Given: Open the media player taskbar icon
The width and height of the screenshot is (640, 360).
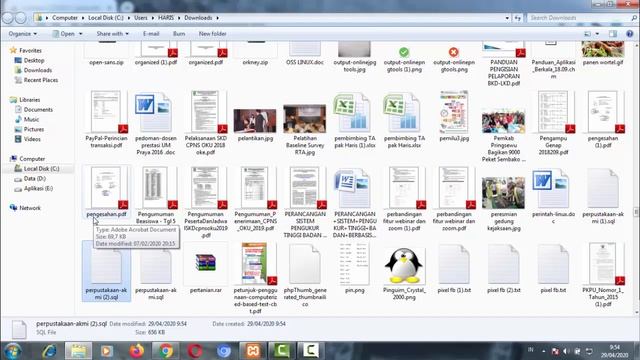Looking at the screenshot, I should pos(107,351).
